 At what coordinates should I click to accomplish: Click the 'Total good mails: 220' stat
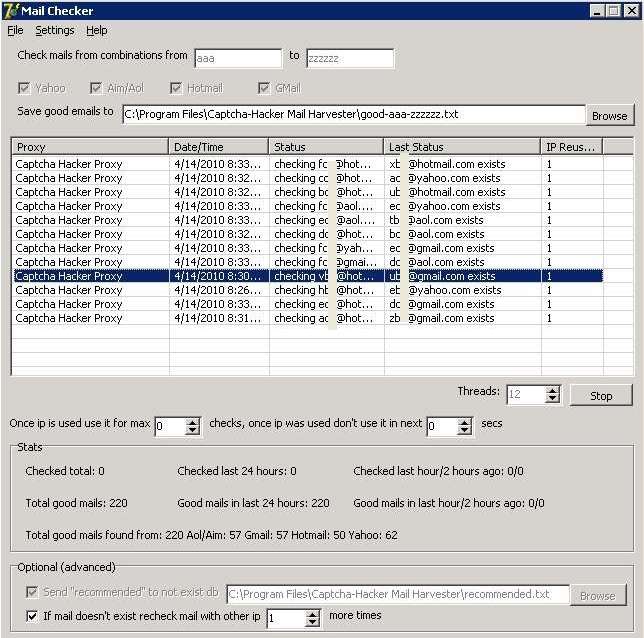tap(76, 503)
